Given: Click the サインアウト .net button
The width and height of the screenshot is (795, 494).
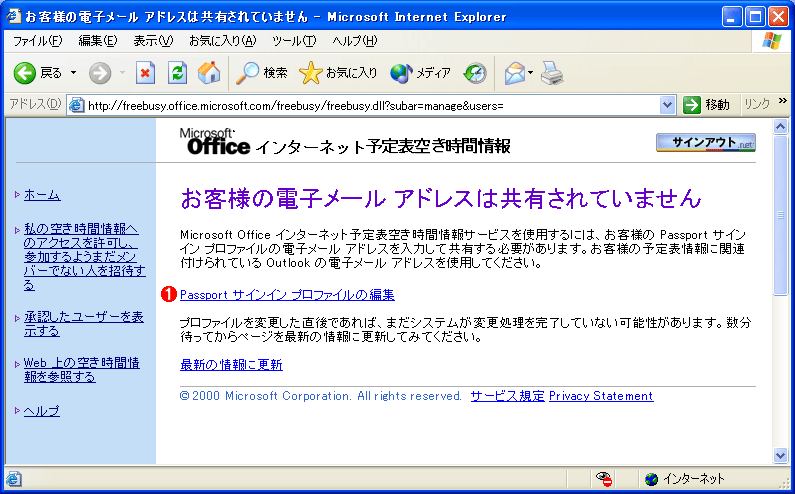Looking at the screenshot, I should [706, 143].
